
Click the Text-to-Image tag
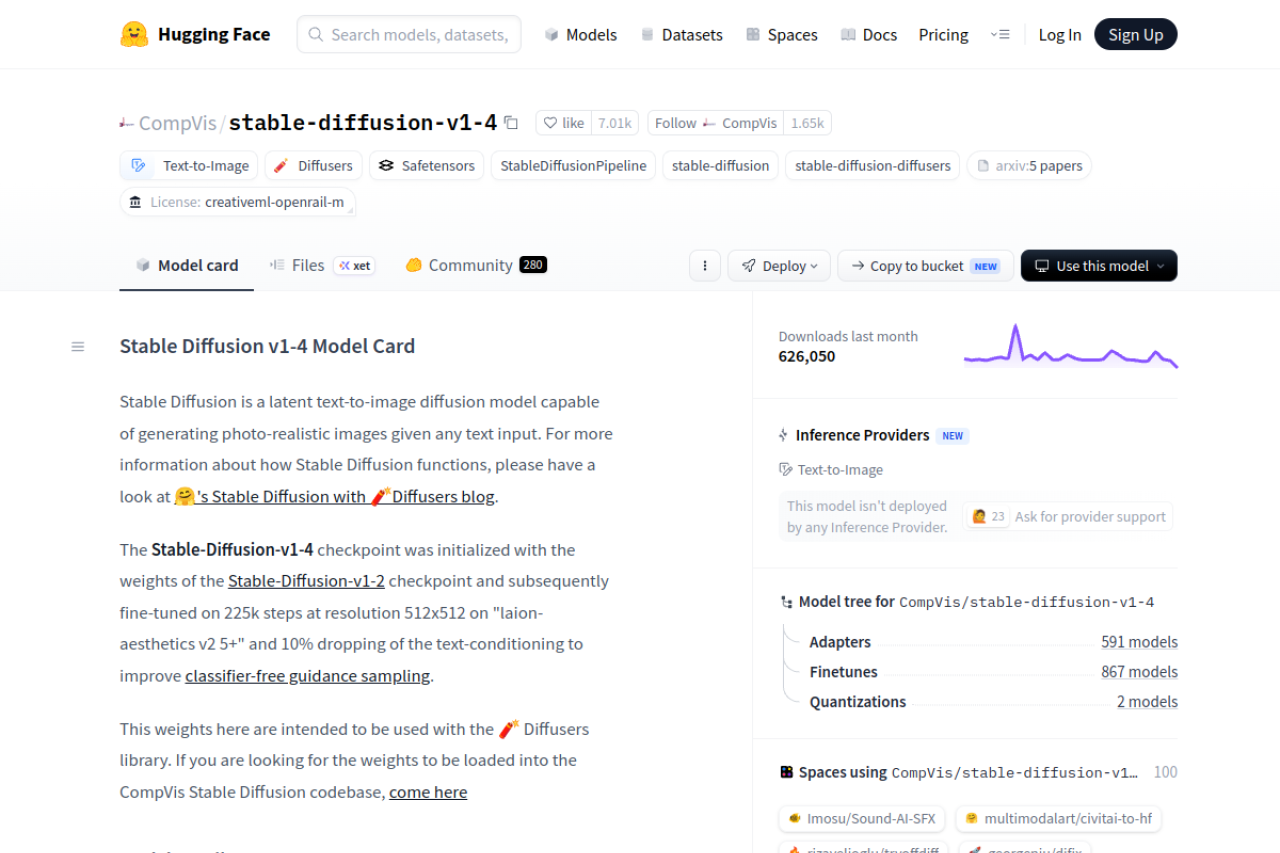(x=189, y=166)
